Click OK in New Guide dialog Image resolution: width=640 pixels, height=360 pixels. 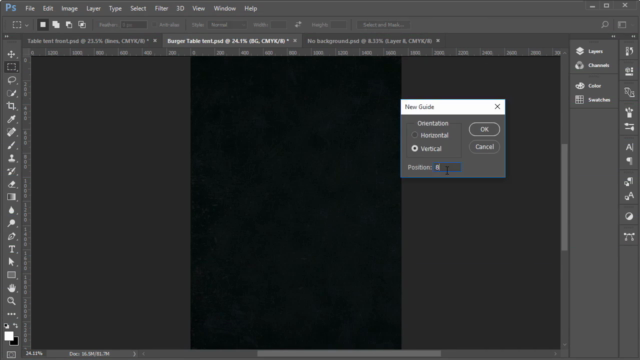484,129
